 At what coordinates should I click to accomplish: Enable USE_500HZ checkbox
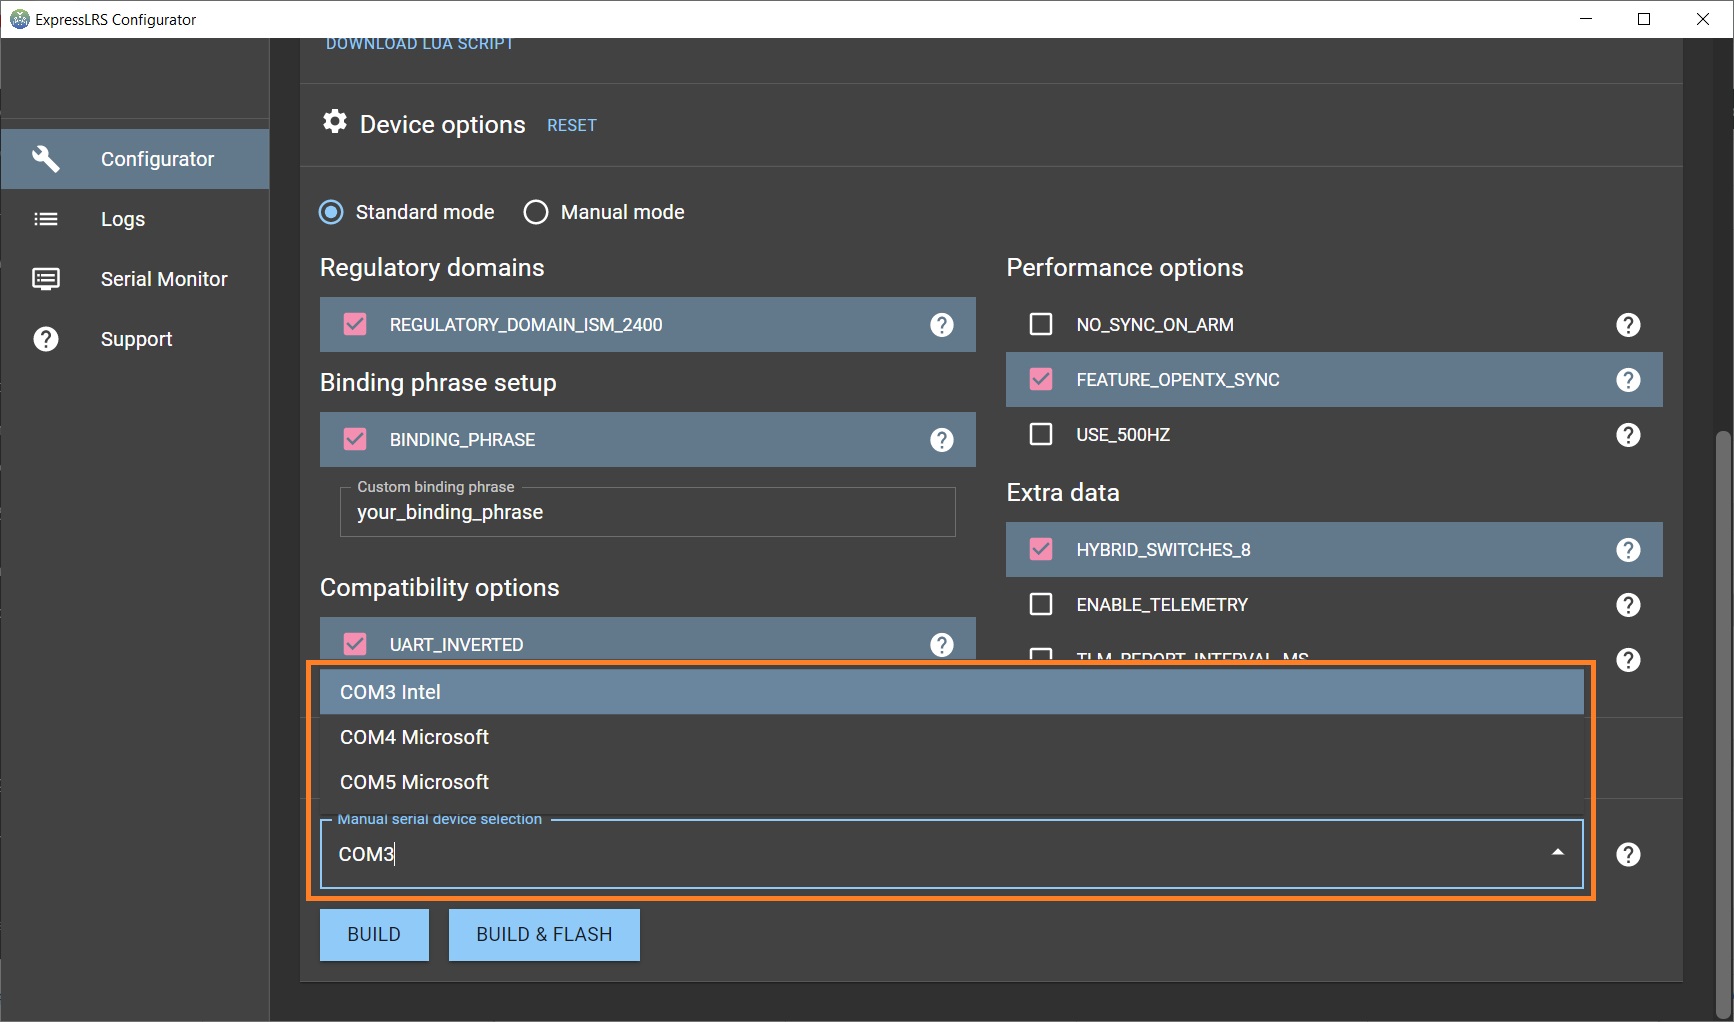click(1041, 434)
